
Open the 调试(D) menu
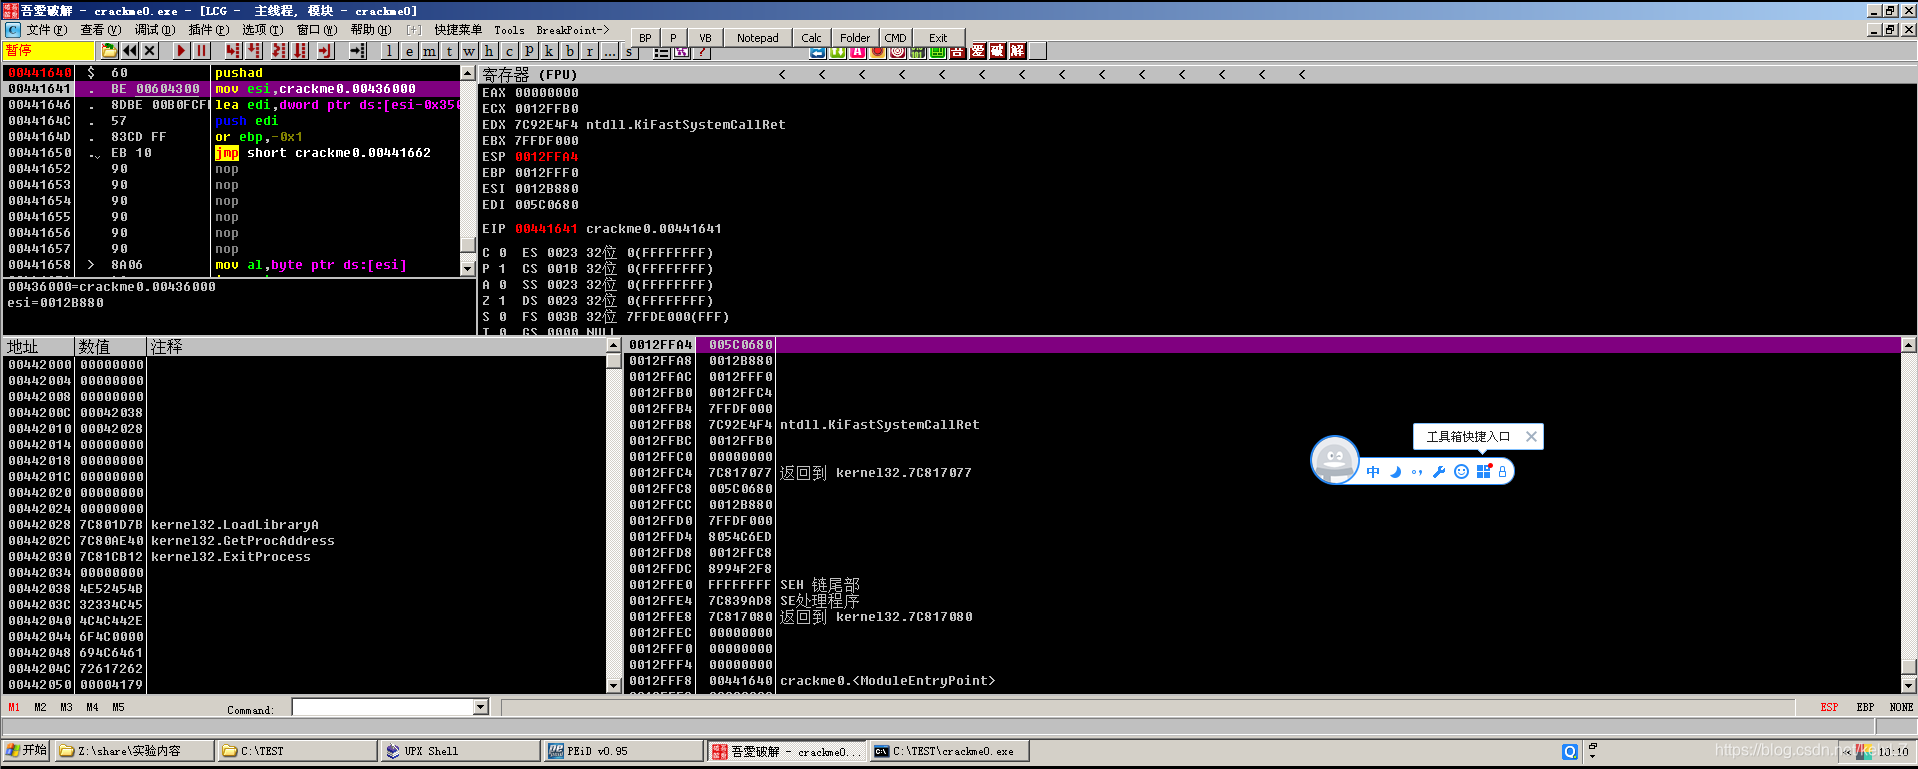coord(154,30)
